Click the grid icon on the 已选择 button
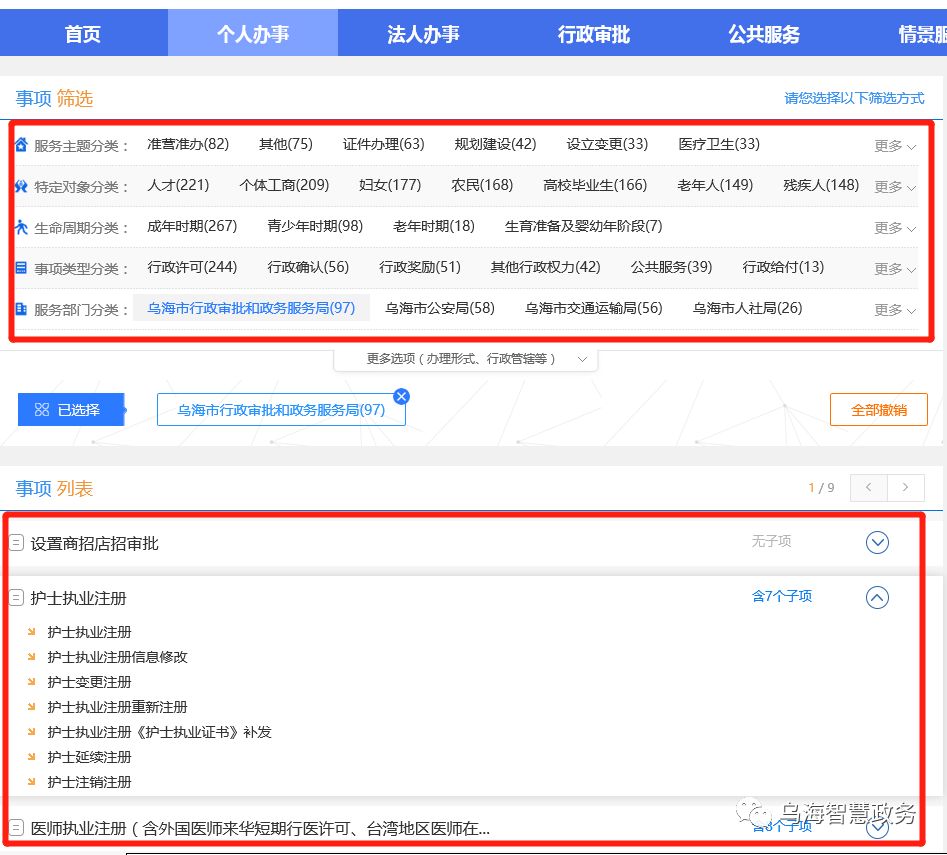 point(40,409)
